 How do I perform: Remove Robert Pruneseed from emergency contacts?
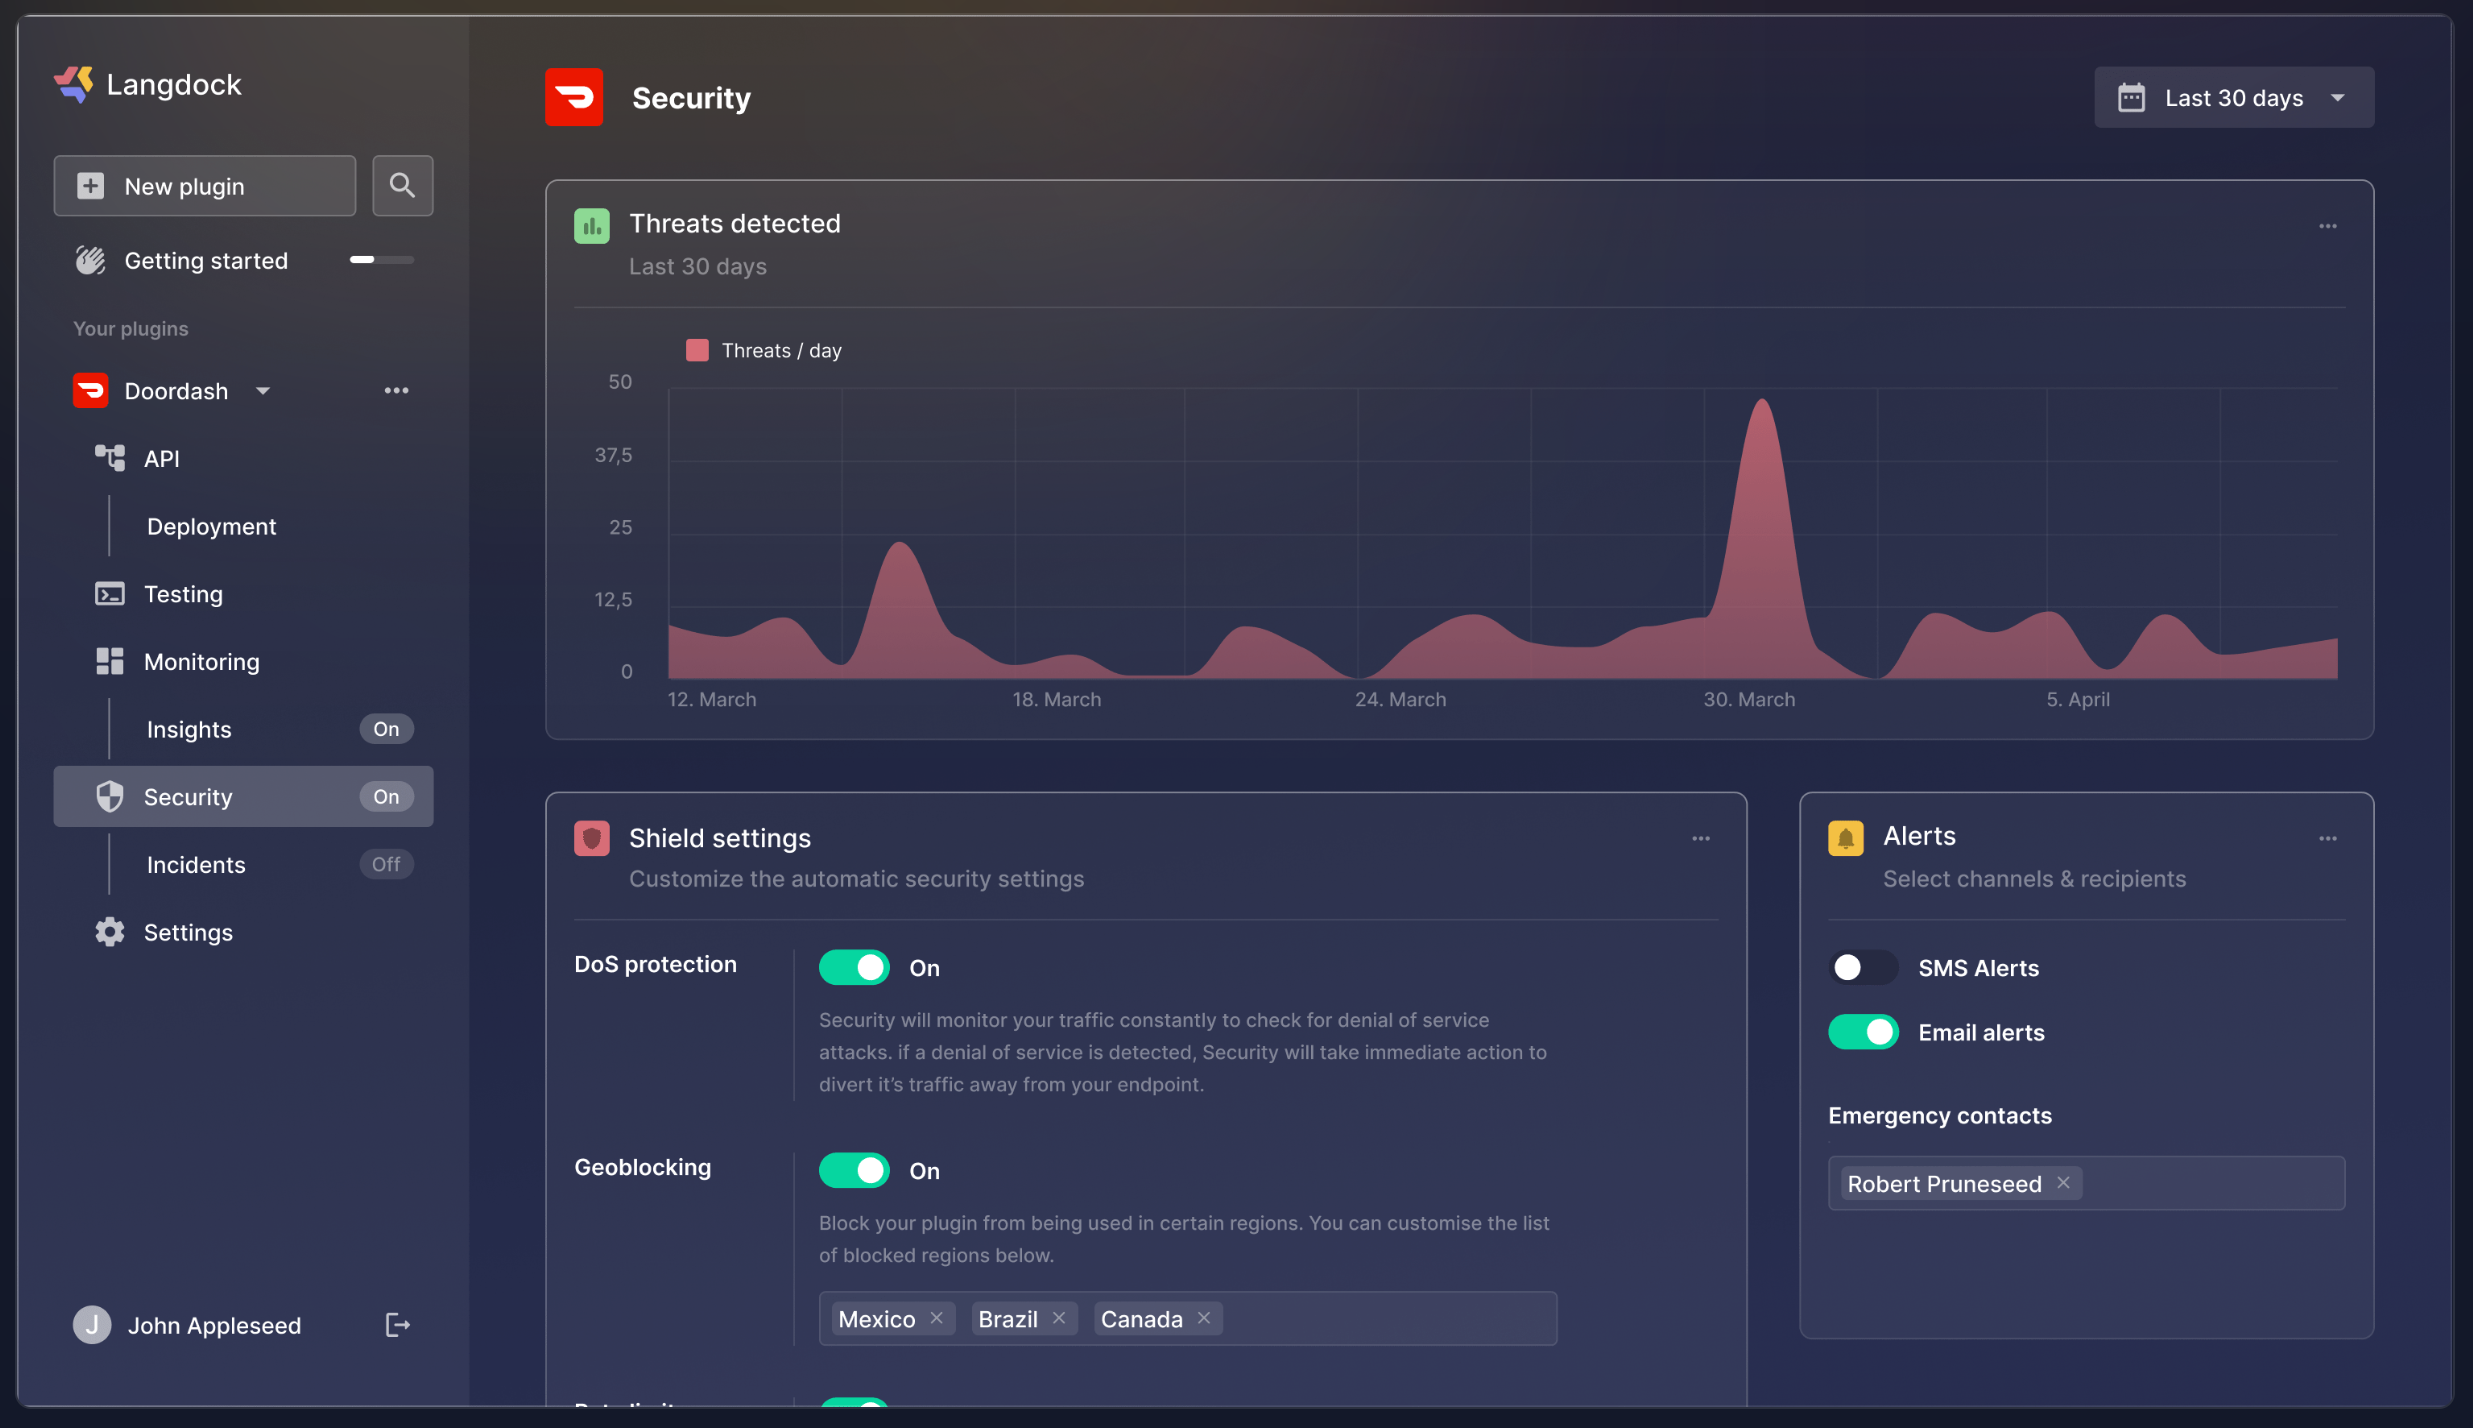pyautogui.click(x=2063, y=1183)
